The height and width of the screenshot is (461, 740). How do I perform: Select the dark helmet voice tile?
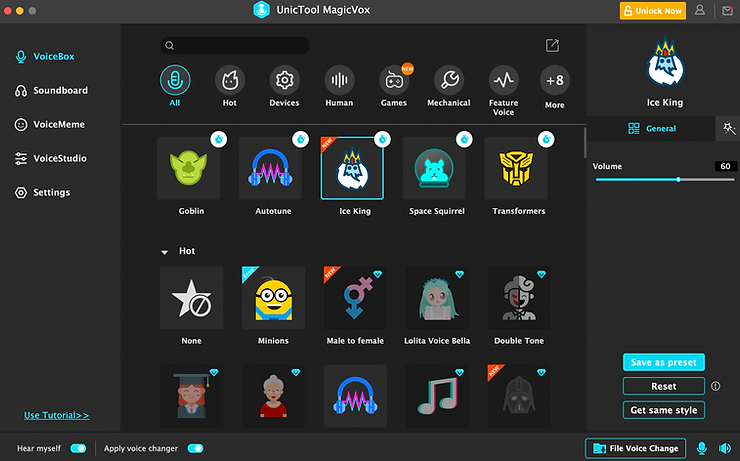coord(519,396)
